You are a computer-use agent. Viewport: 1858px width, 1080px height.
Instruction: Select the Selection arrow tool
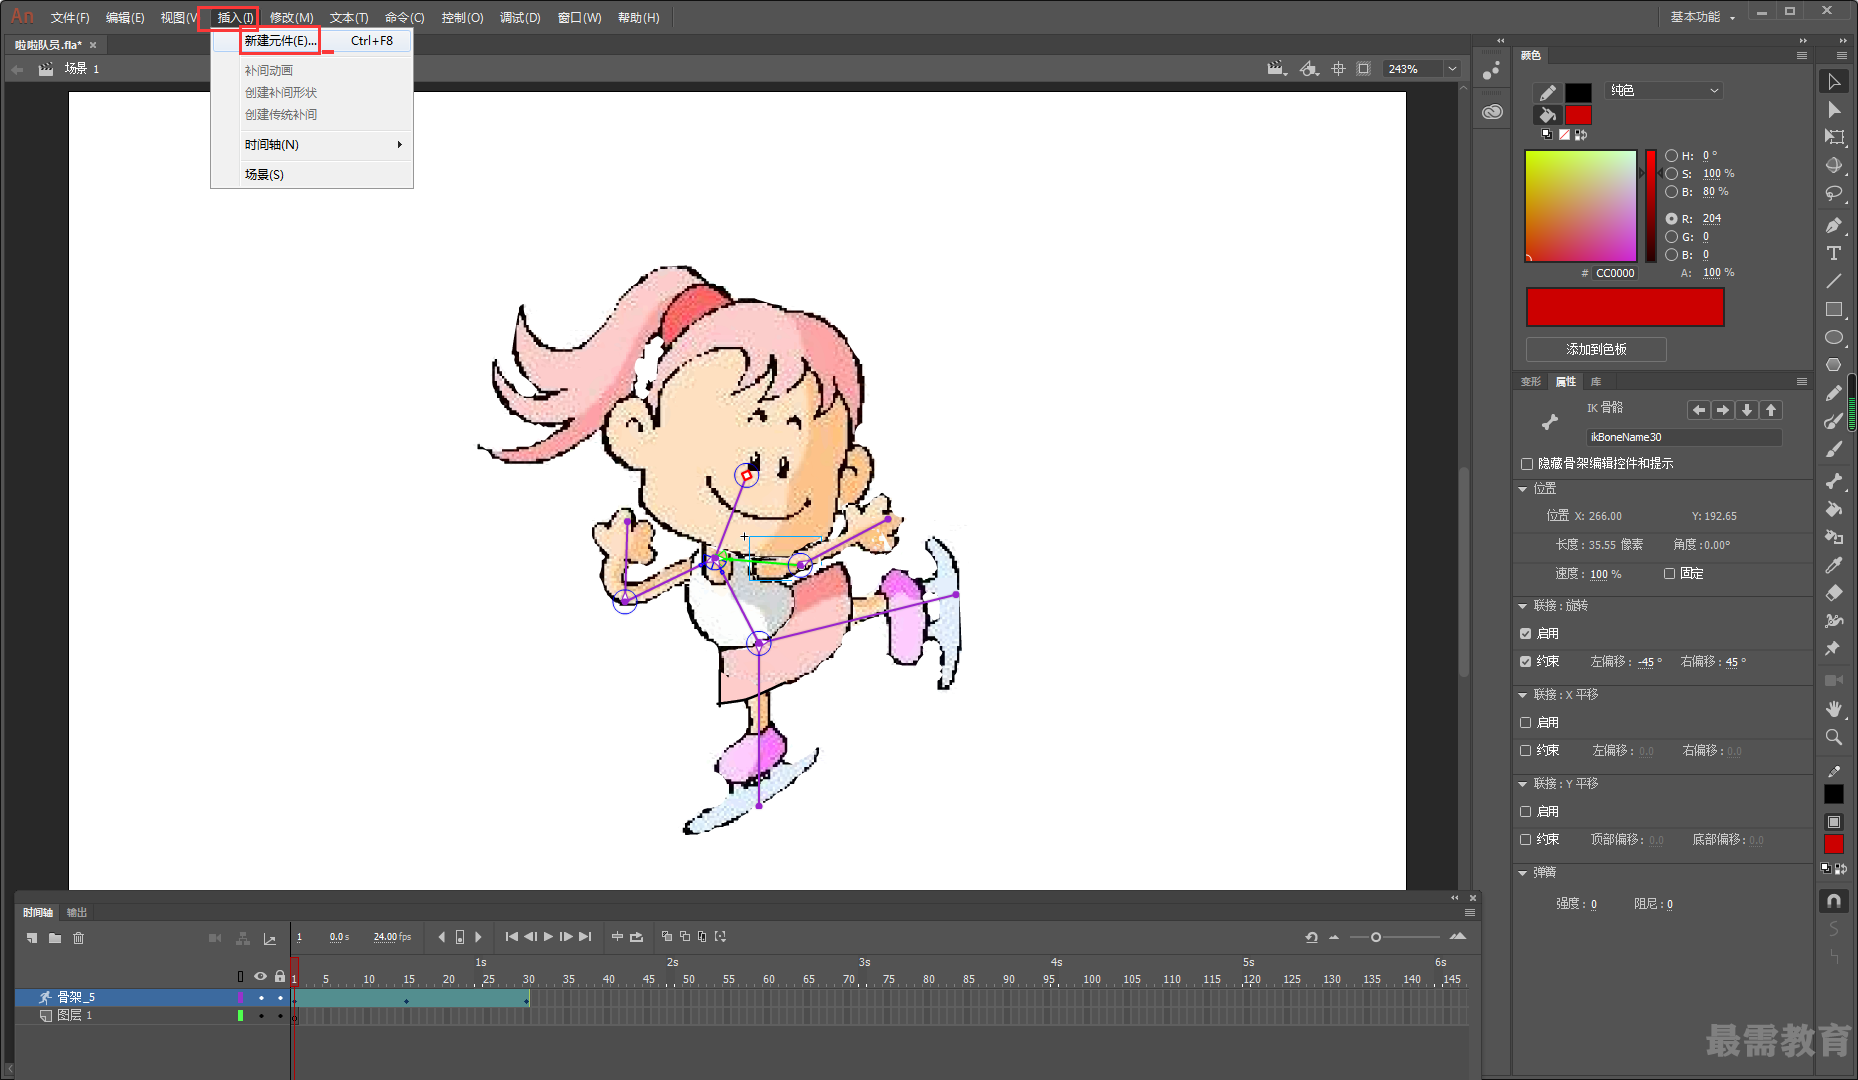1833,82
